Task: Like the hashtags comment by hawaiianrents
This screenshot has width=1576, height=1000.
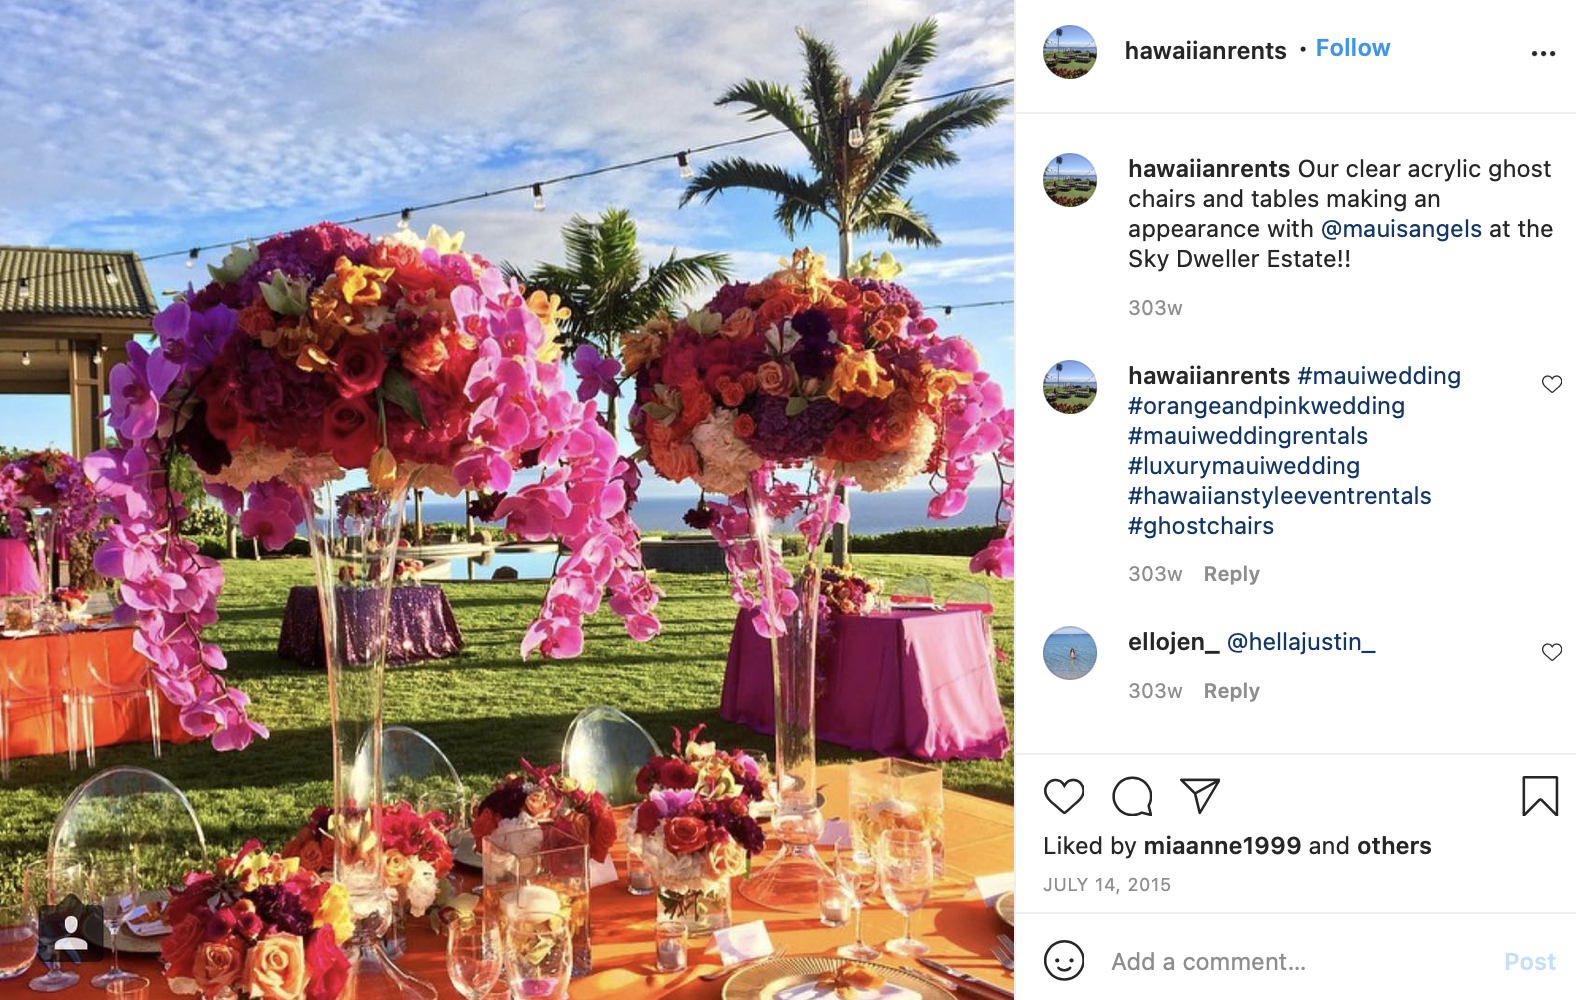Action: tap(1552, 384)
